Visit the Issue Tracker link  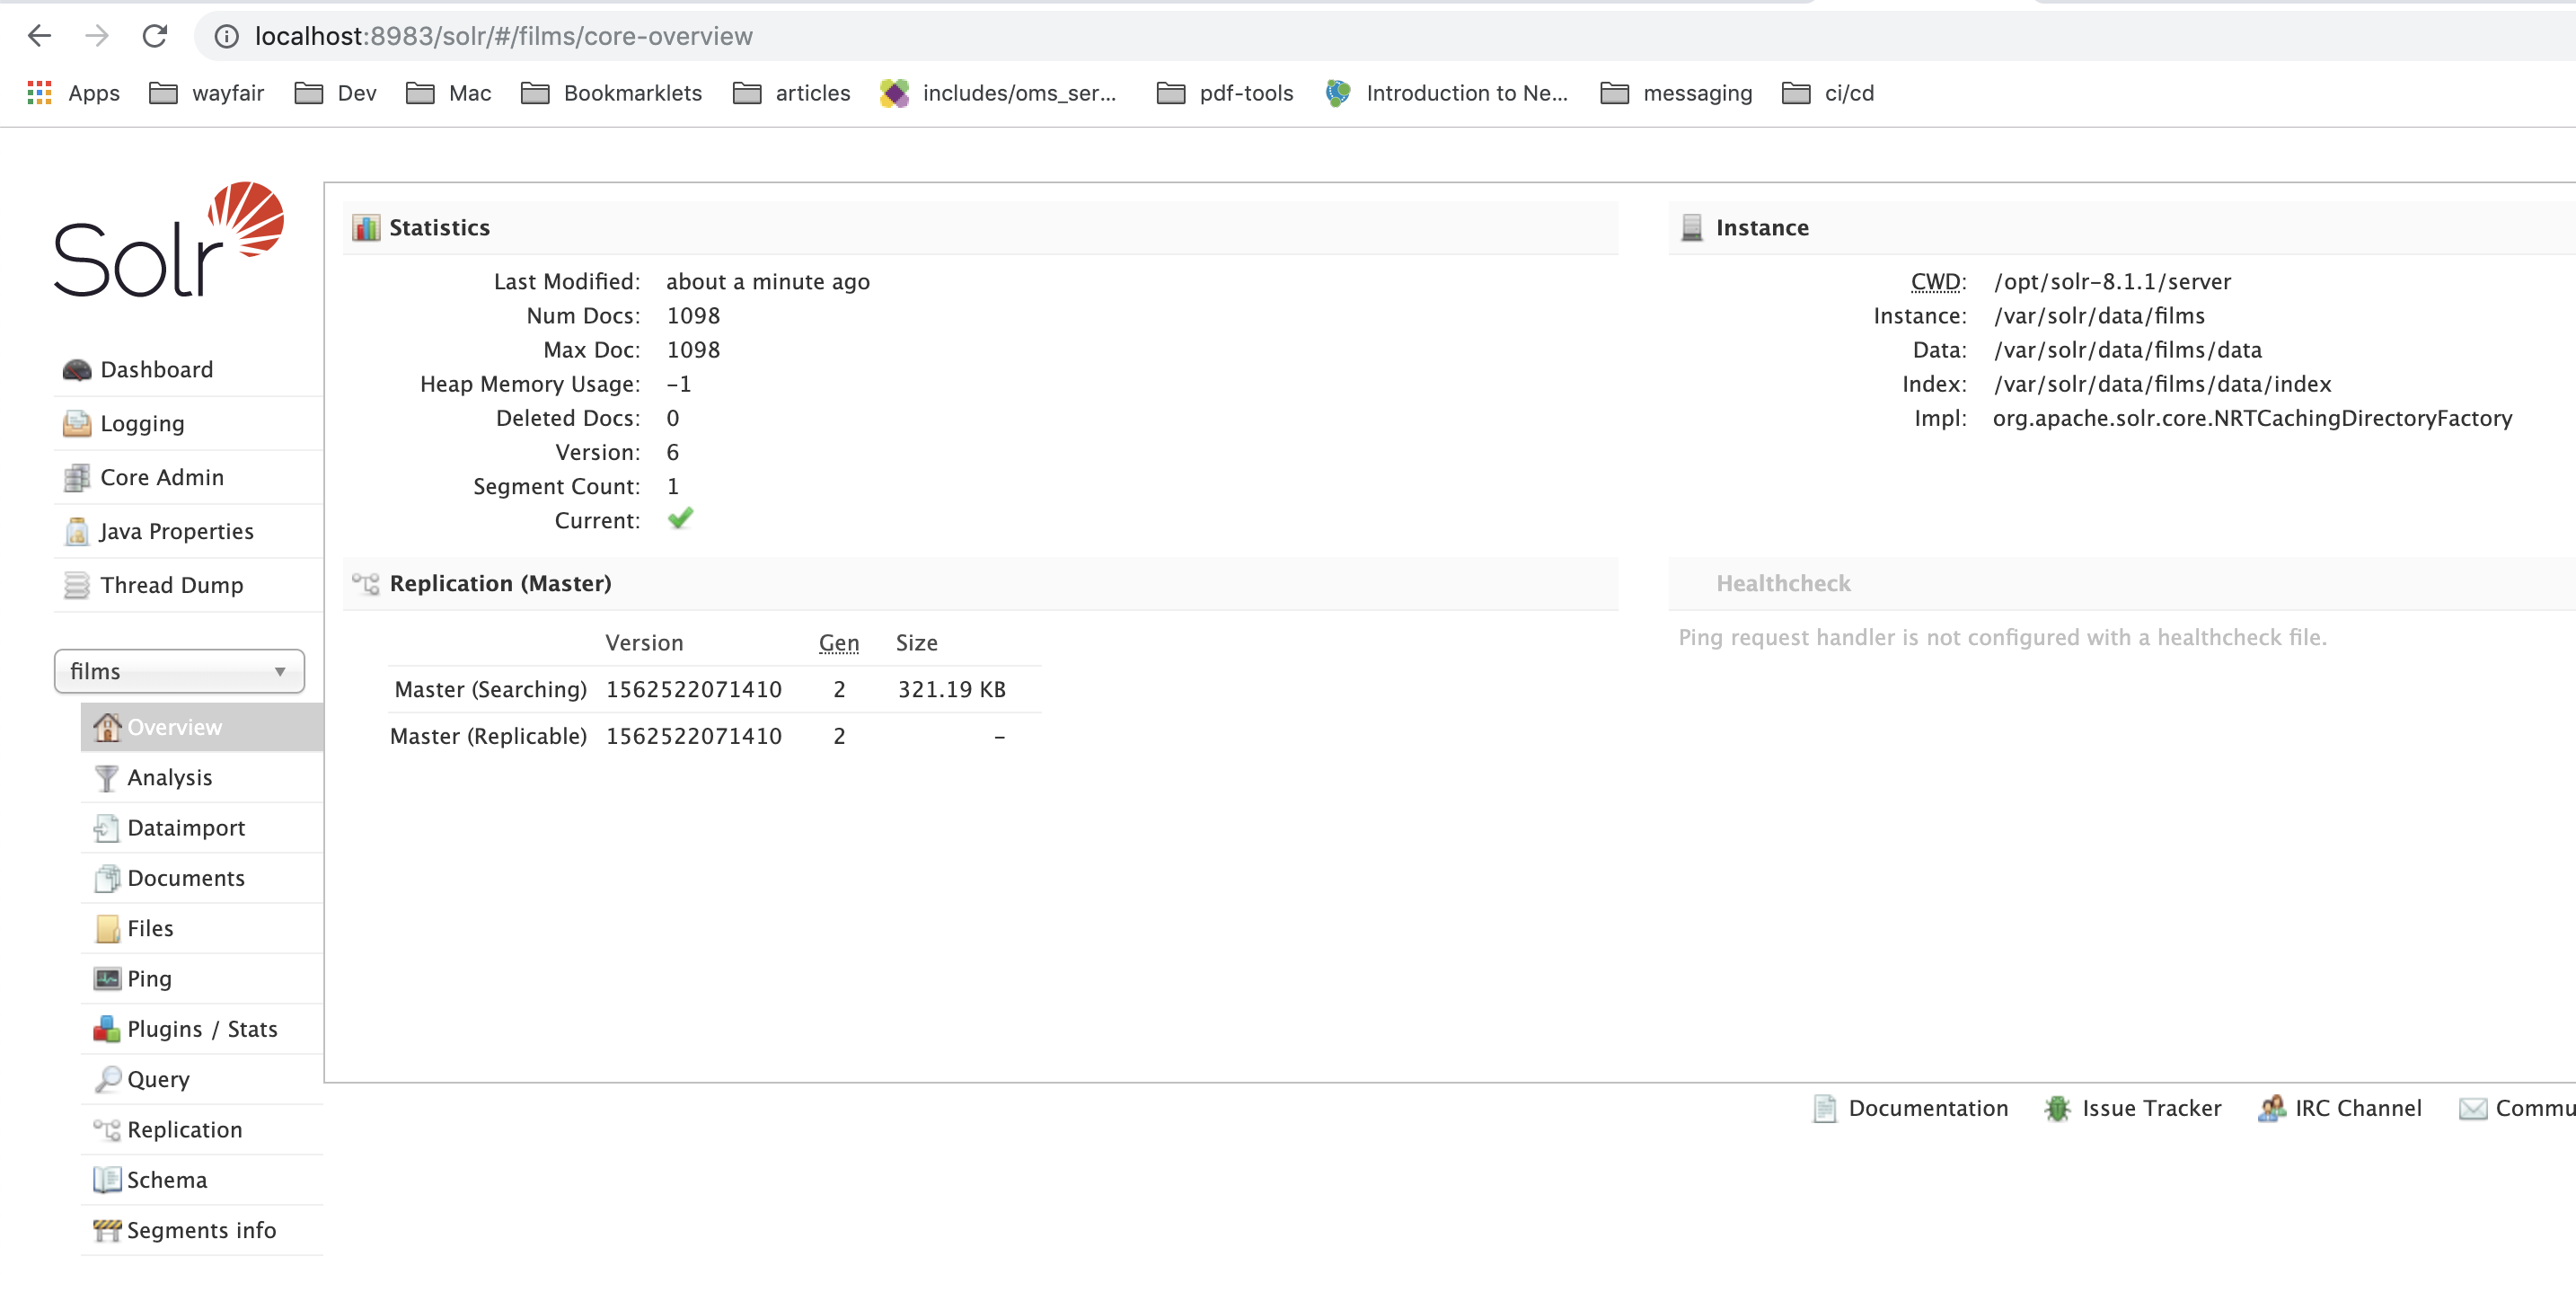pyautogui.click(x=2150, y=1108)
